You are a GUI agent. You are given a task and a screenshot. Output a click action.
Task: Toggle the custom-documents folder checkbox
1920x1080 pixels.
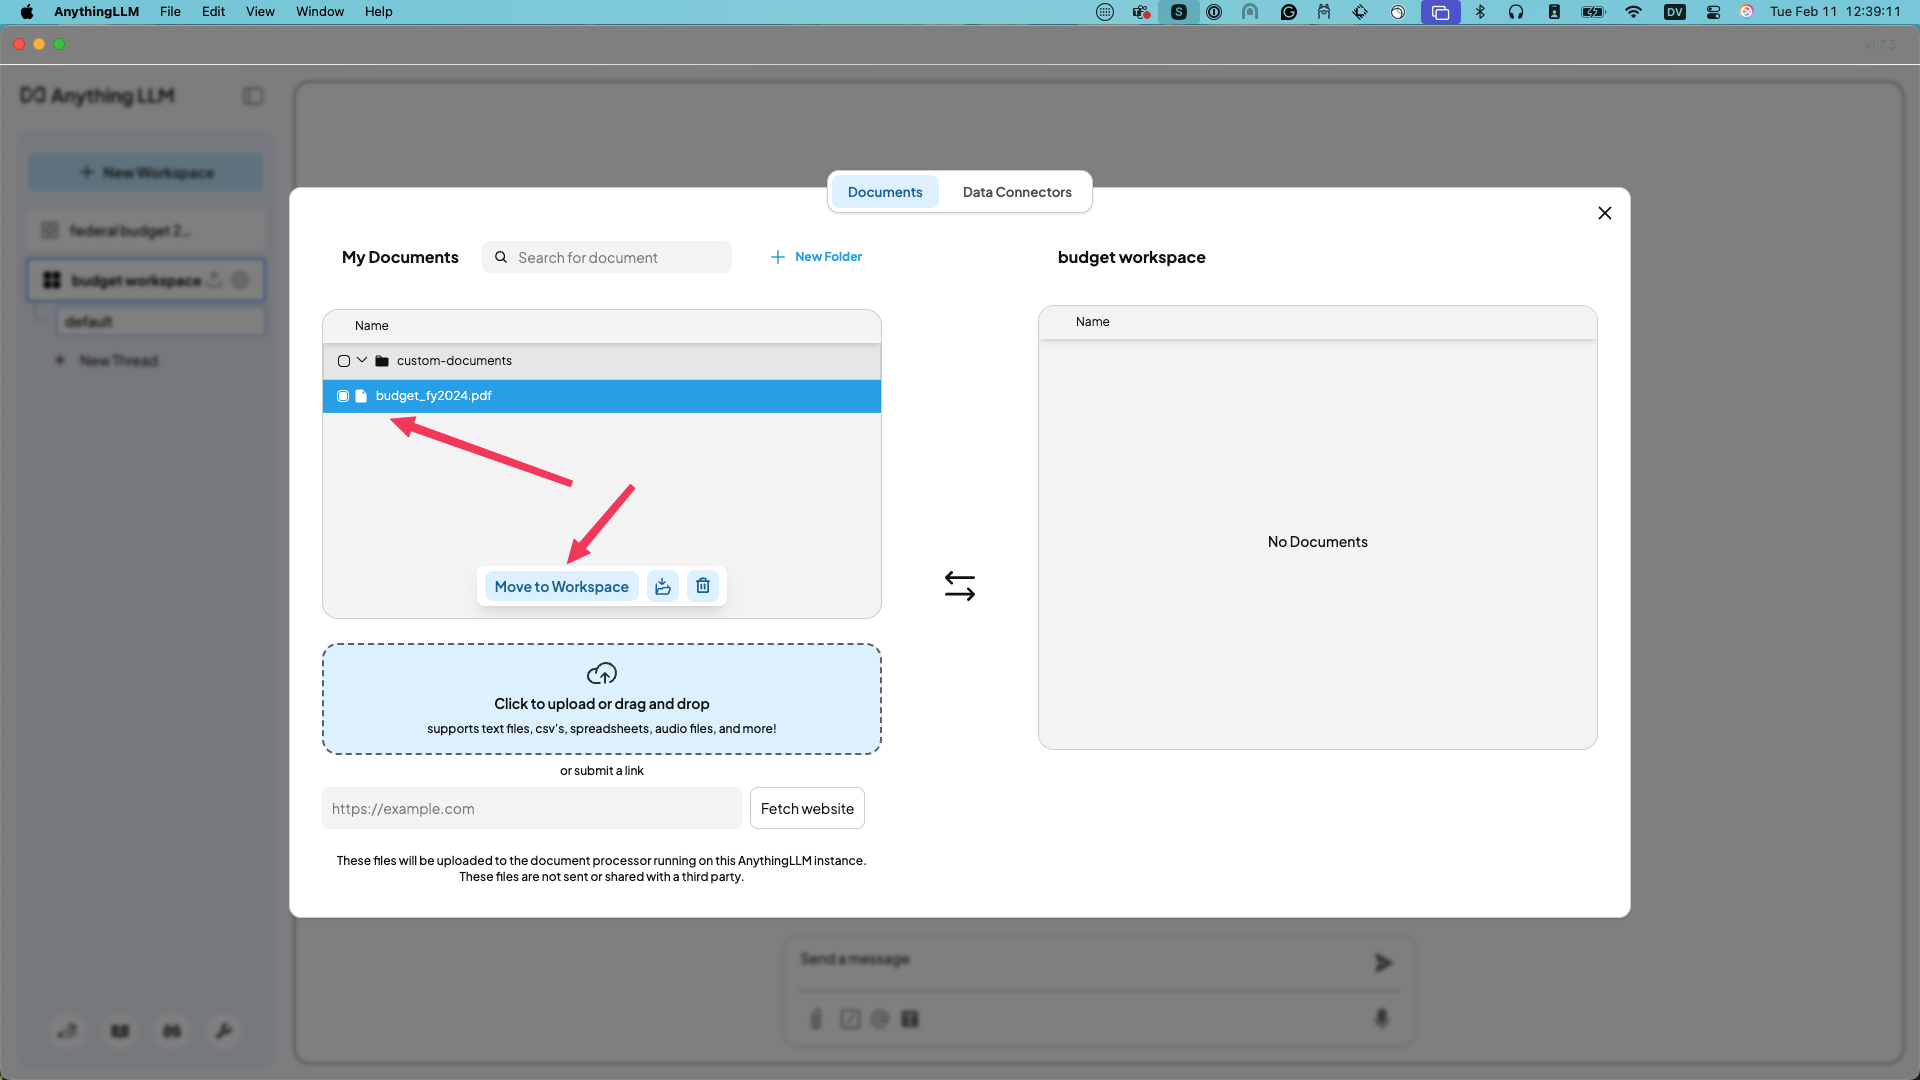tap(344, 361)
